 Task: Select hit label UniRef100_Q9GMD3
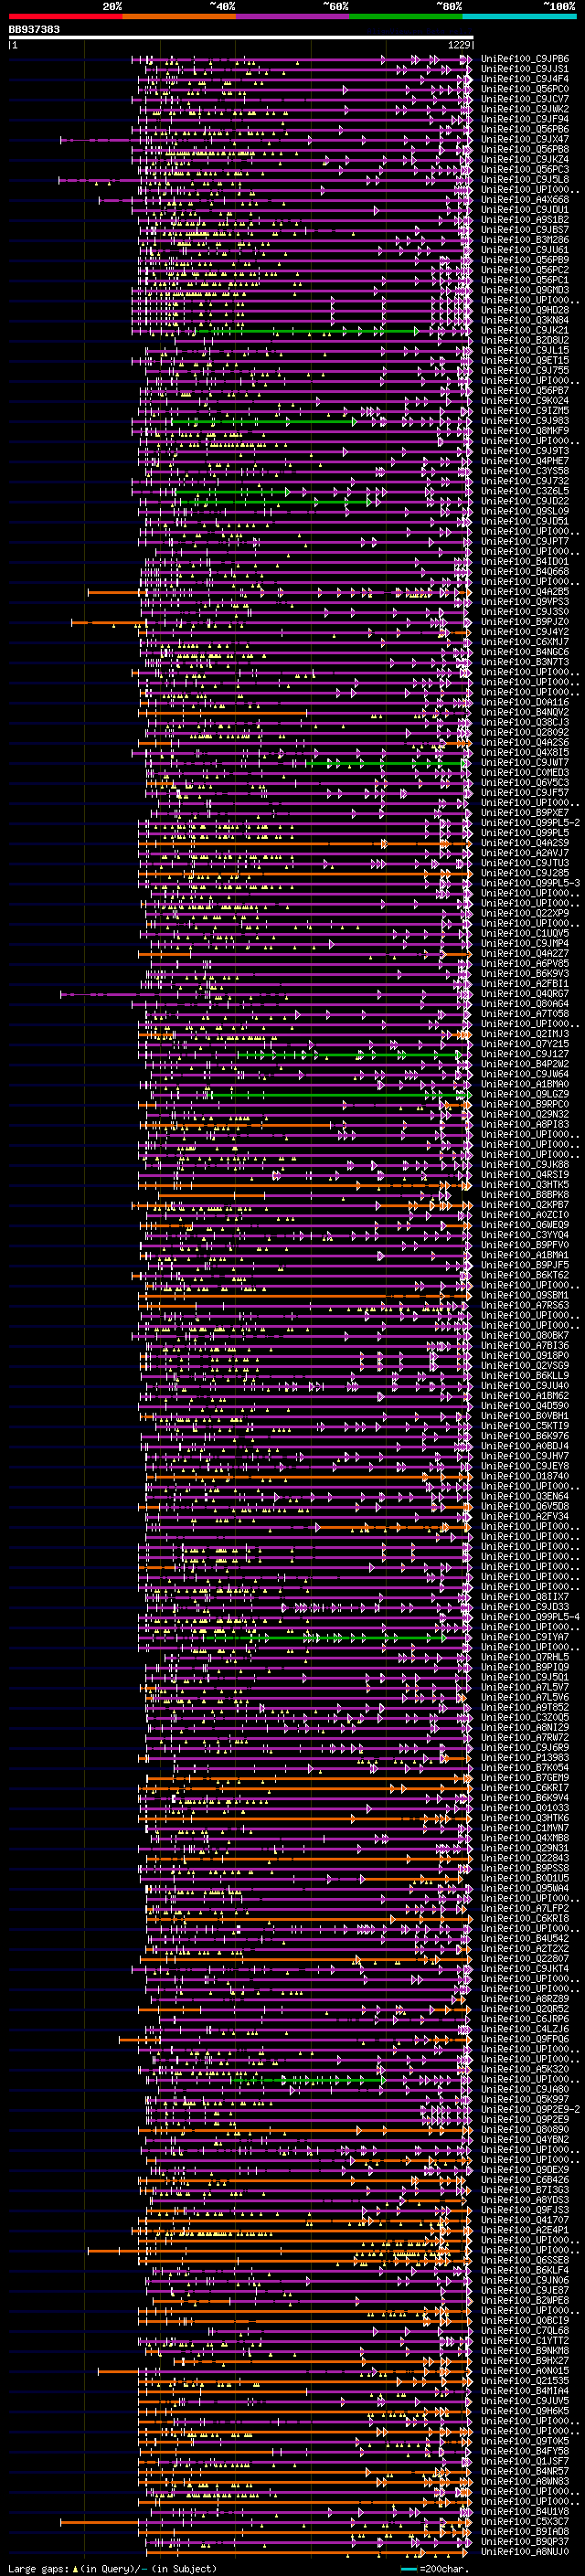point(524,290)
